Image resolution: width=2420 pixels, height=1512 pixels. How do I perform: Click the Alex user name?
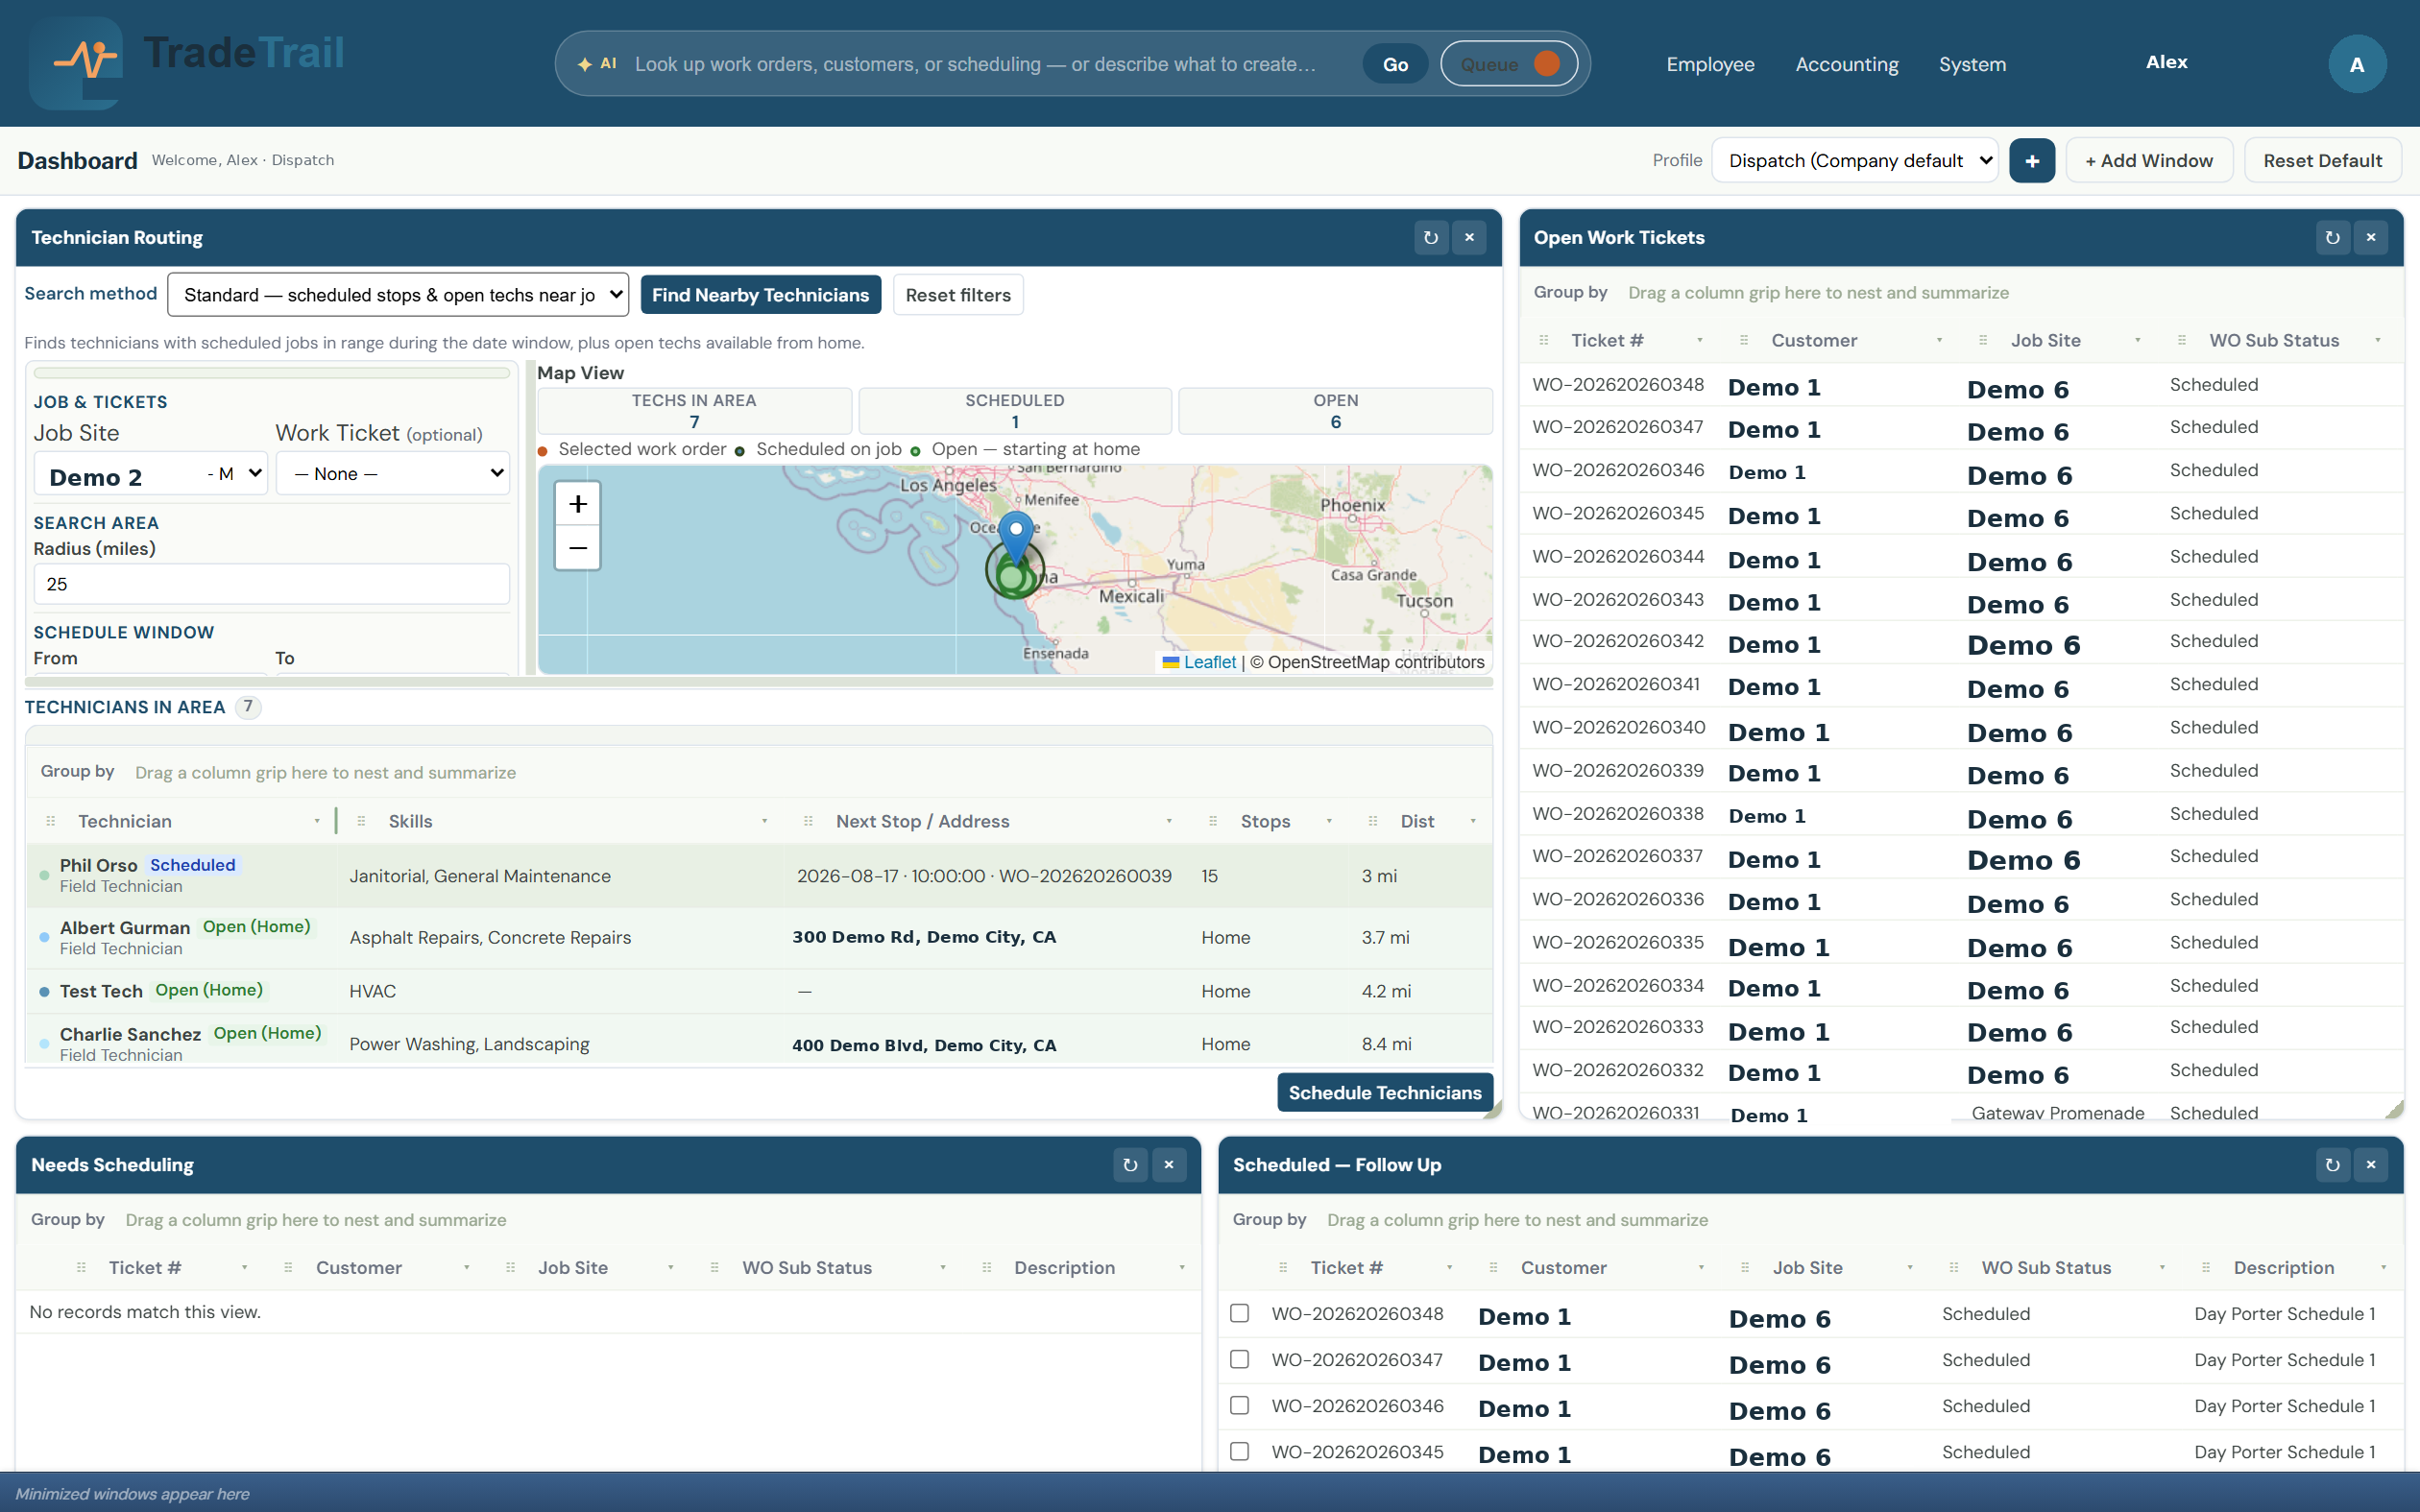[x=2166, y=62]
